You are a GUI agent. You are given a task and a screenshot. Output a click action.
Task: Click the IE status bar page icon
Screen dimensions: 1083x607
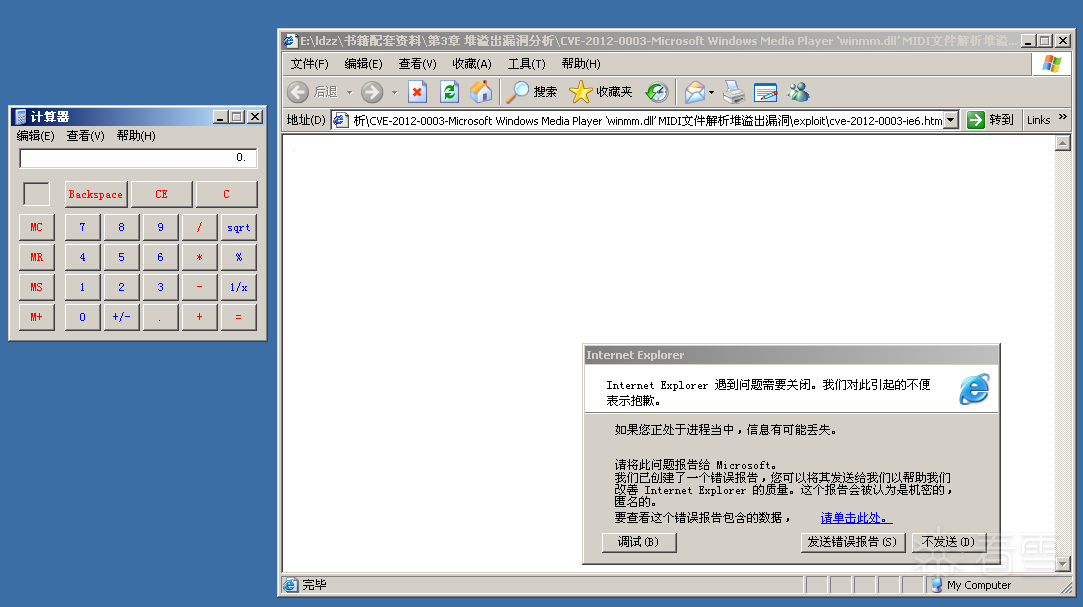pos(291,585)
